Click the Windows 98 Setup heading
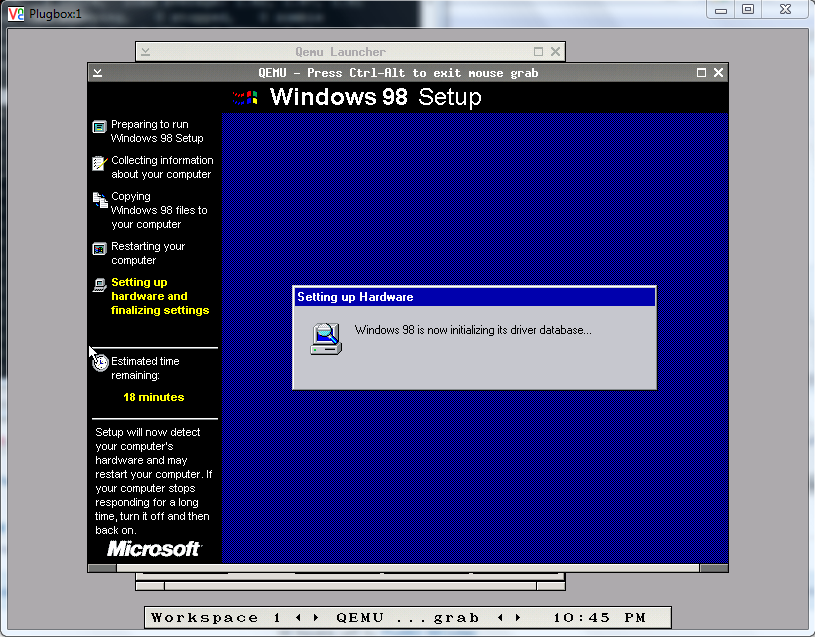815x637 pixels. 375,97
